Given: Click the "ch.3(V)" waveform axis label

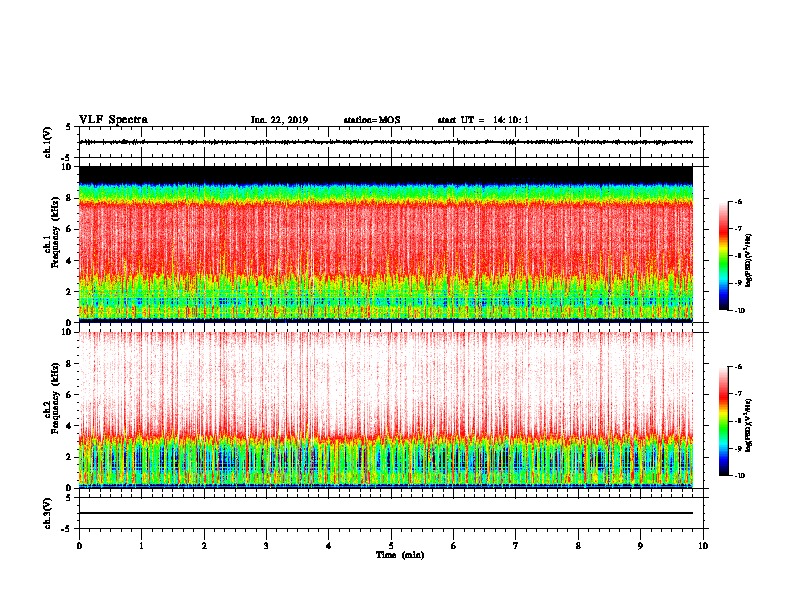Looking at the screenshot, I should click(47, 513).
